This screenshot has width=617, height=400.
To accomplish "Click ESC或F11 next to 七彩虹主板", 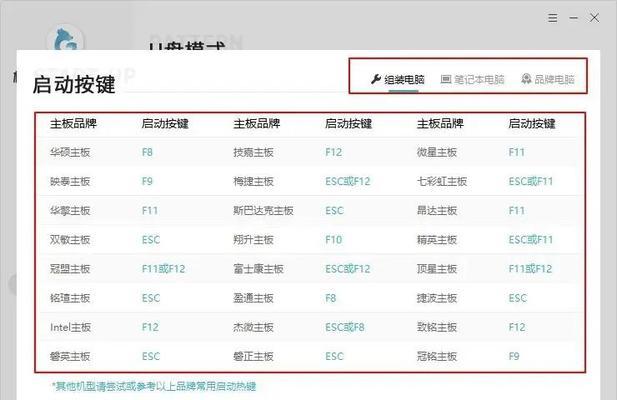I will click(x=531, y=181).
